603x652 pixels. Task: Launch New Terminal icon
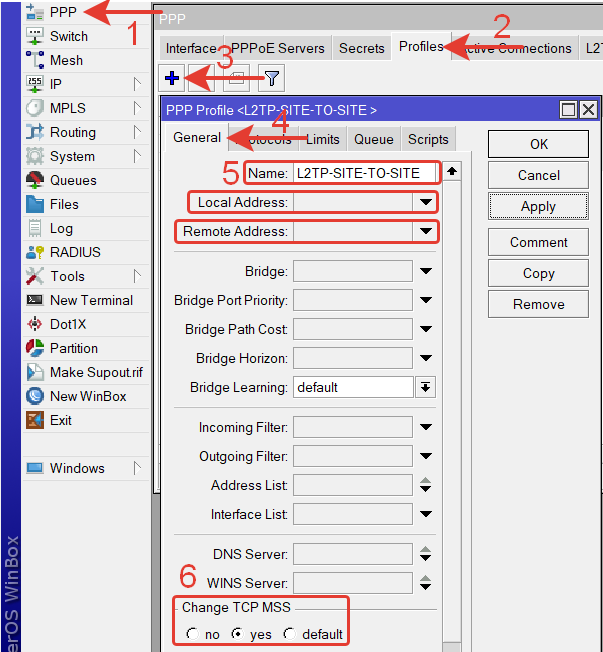tap(35, 300)
